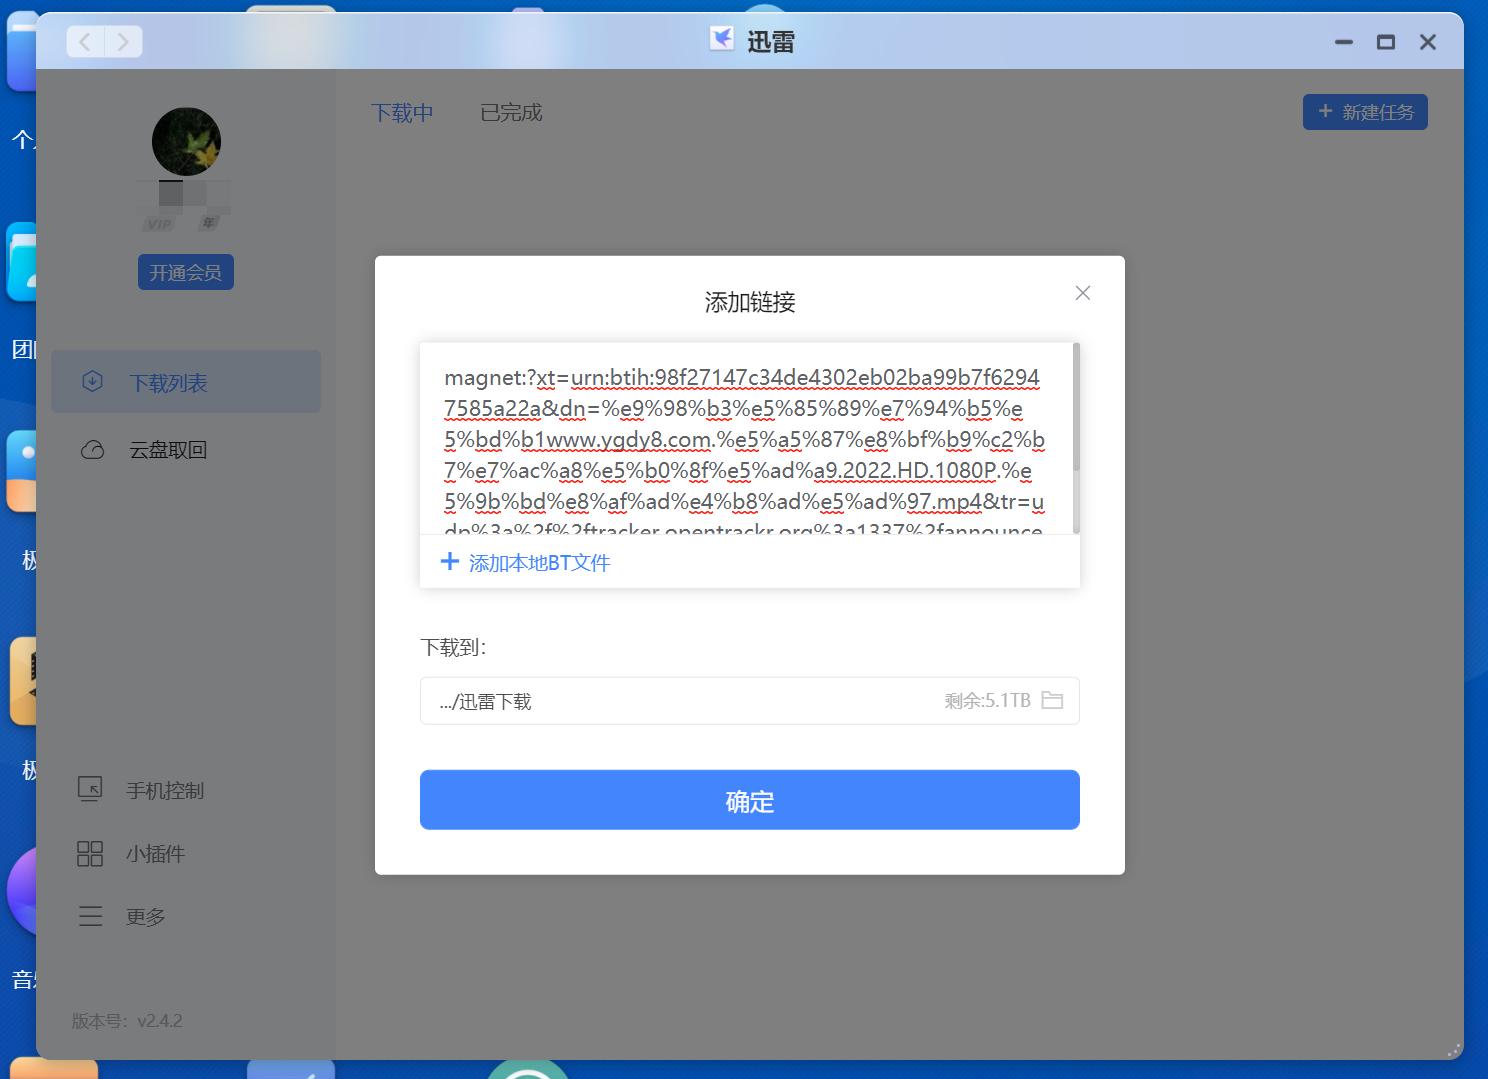Open the 小插件 plugins panel

click(x=90, y=853)
